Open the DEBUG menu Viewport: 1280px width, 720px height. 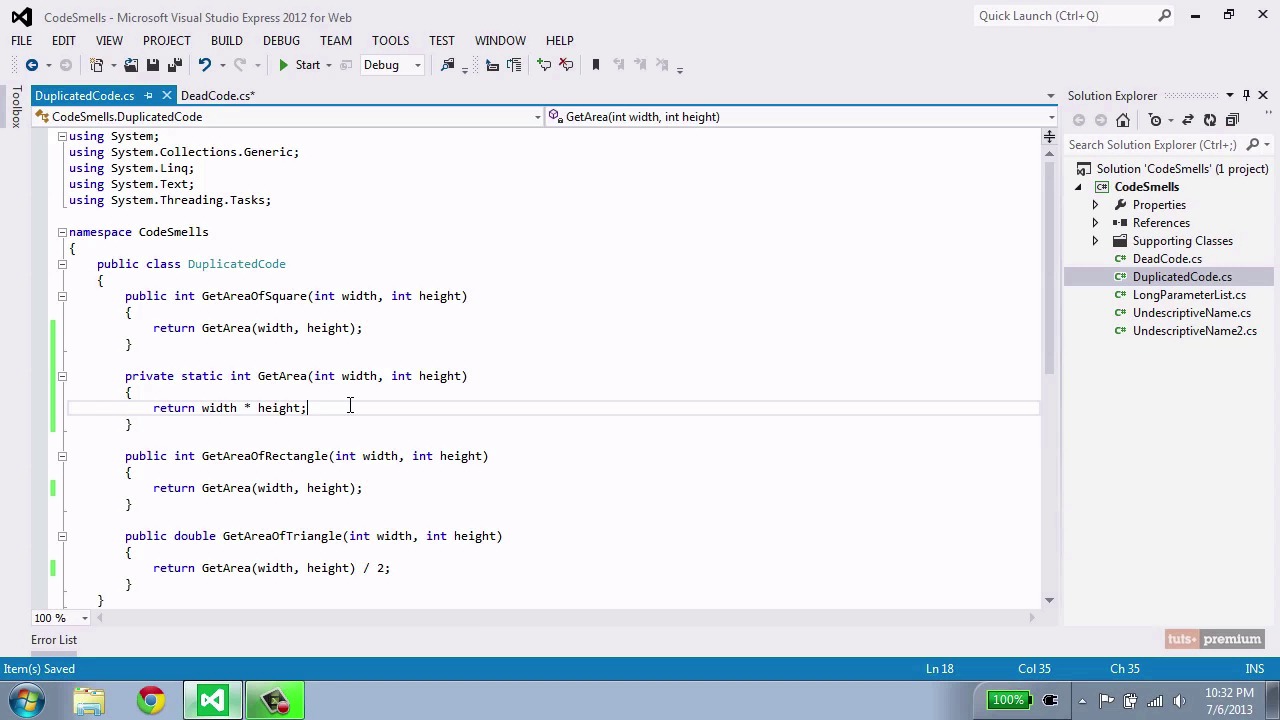[281, 40]
